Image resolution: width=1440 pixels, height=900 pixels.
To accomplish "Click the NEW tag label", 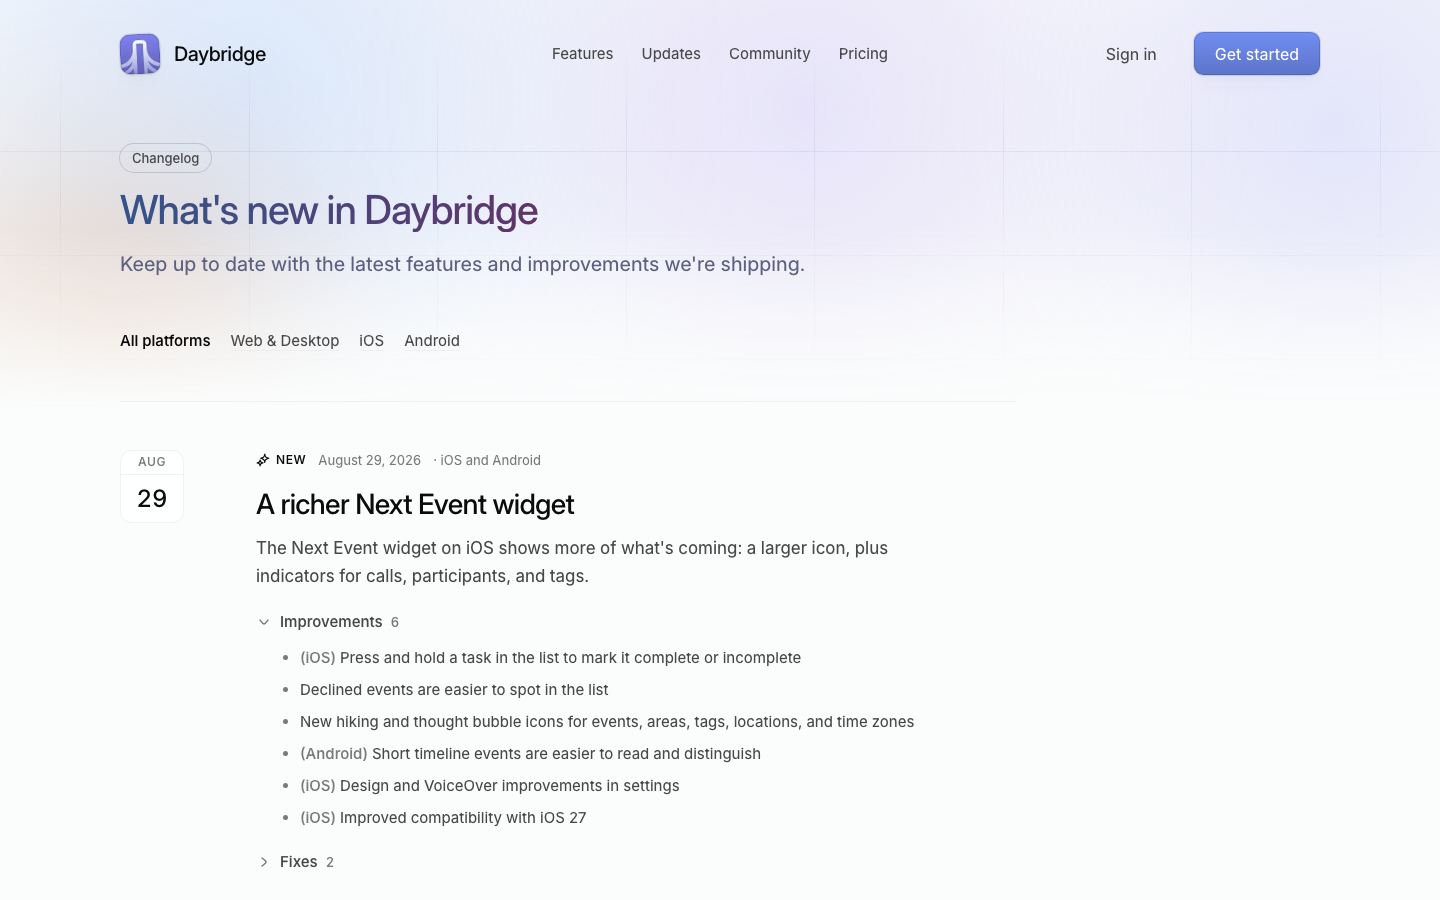I will 291,460.
